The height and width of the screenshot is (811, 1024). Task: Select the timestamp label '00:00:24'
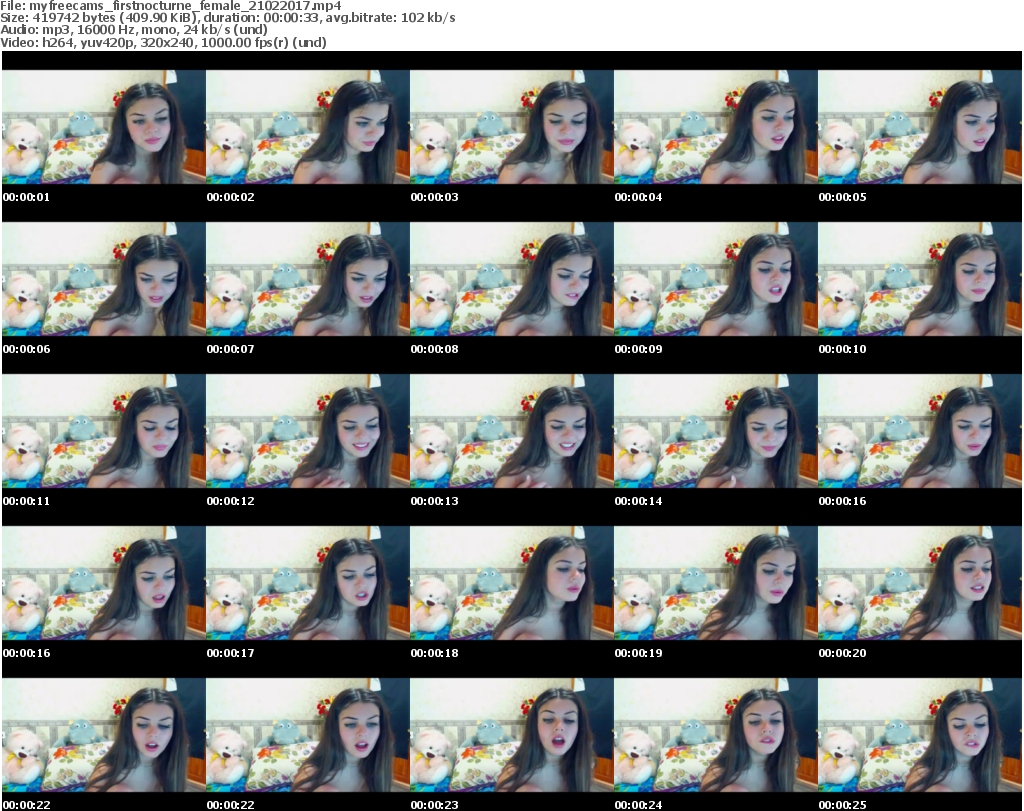pos(638,805)
